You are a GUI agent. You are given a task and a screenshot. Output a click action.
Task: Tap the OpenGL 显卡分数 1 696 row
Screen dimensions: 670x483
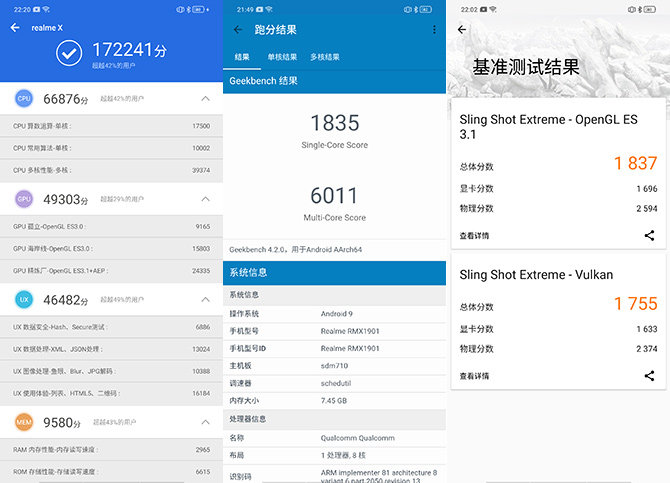tap(558, 189)
